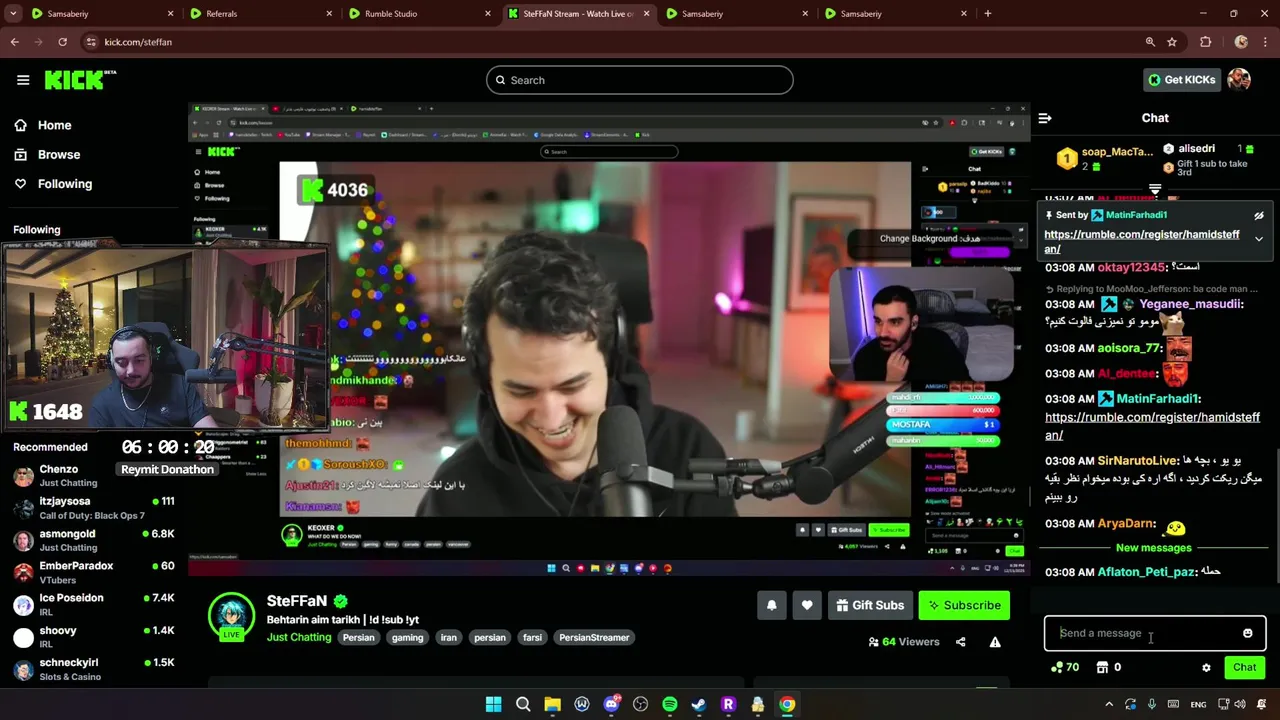The image size is (1280, 720).
Task: Hide the pinned message eye icon
Action: [x=1259, y=216]
